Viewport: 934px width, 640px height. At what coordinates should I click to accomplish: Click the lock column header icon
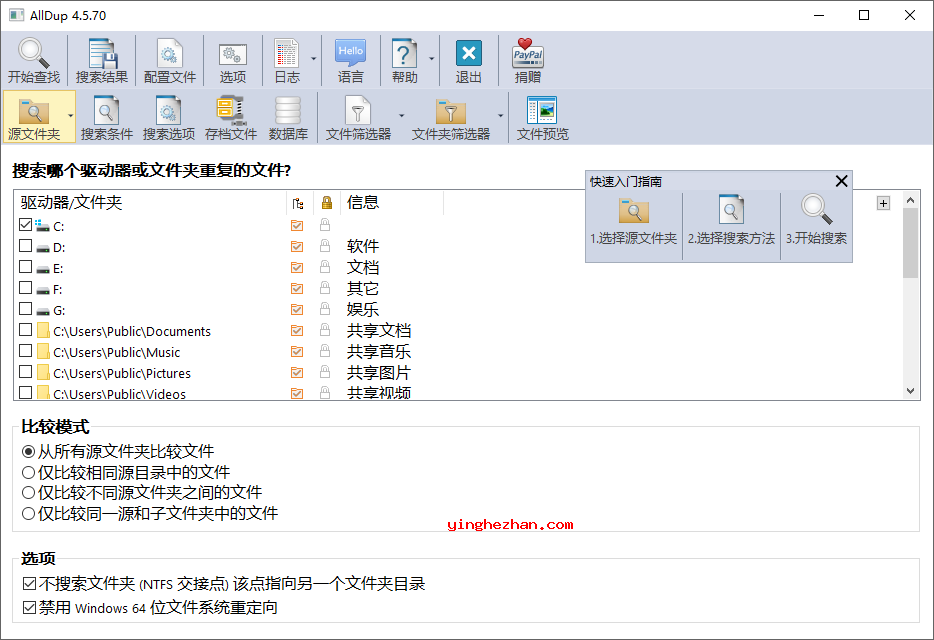pyautogui.click(x=326, y=203)
